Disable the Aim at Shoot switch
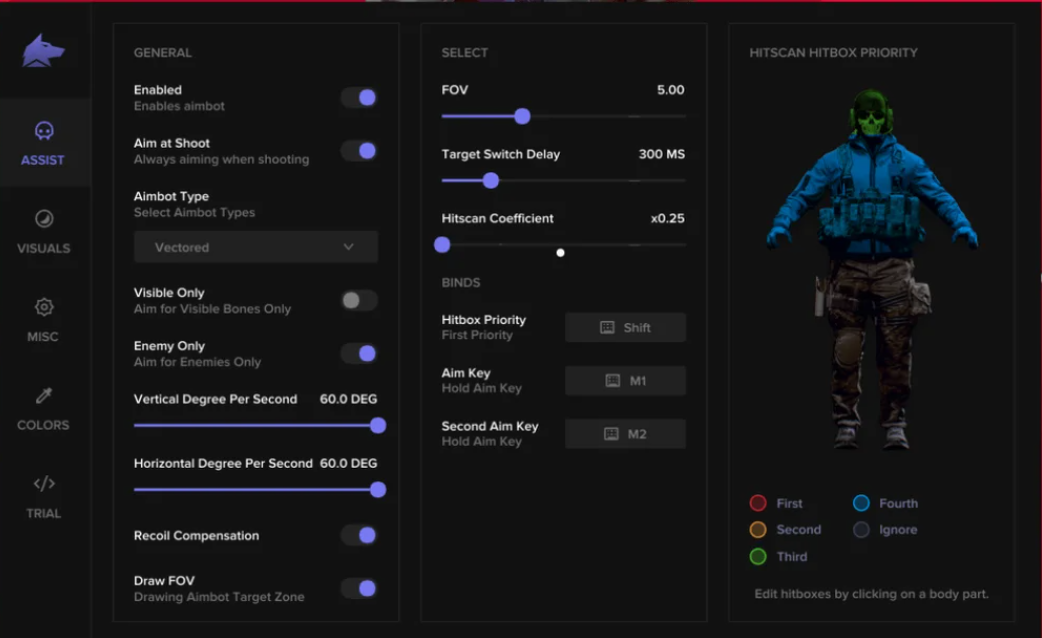The image size is (1042, 638). pyautogui.click(x=360, y=151)
